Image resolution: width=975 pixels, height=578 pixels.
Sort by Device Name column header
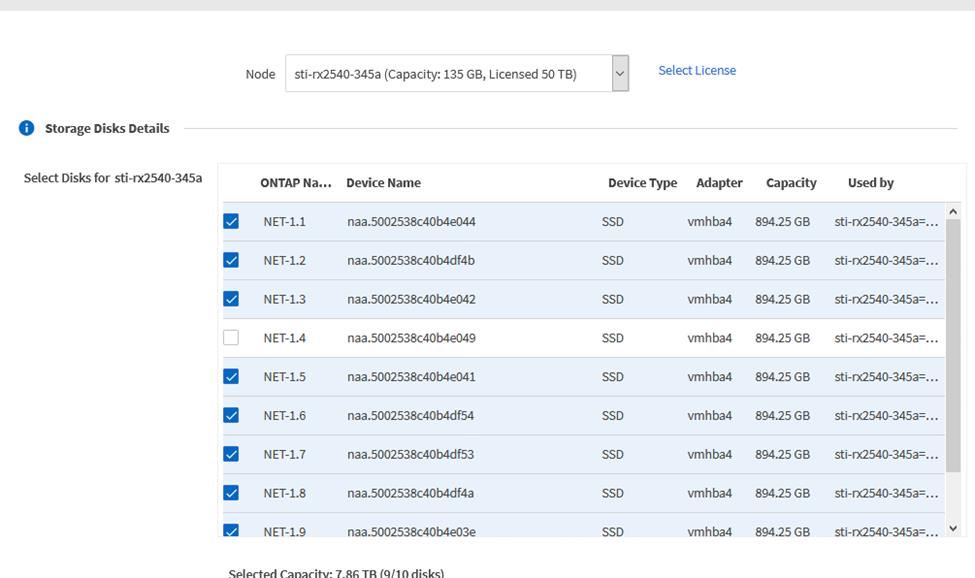pos(383,183)
